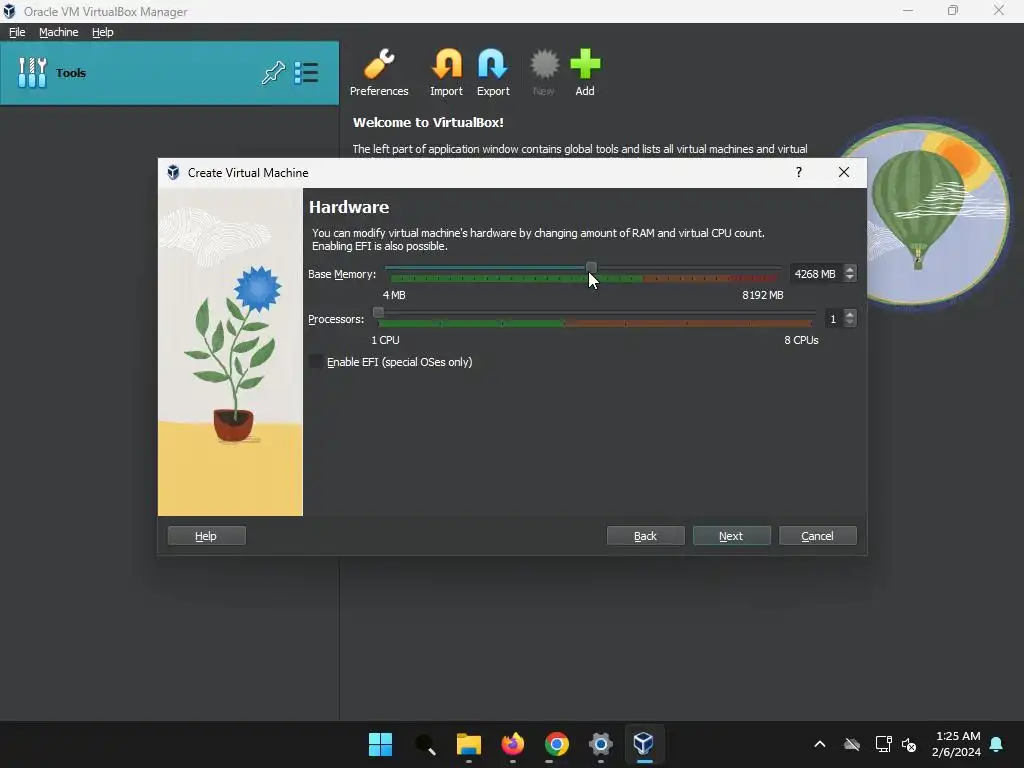Click the 8192 MB maximum memory label

pyautogui.click(x=762, y=295)
